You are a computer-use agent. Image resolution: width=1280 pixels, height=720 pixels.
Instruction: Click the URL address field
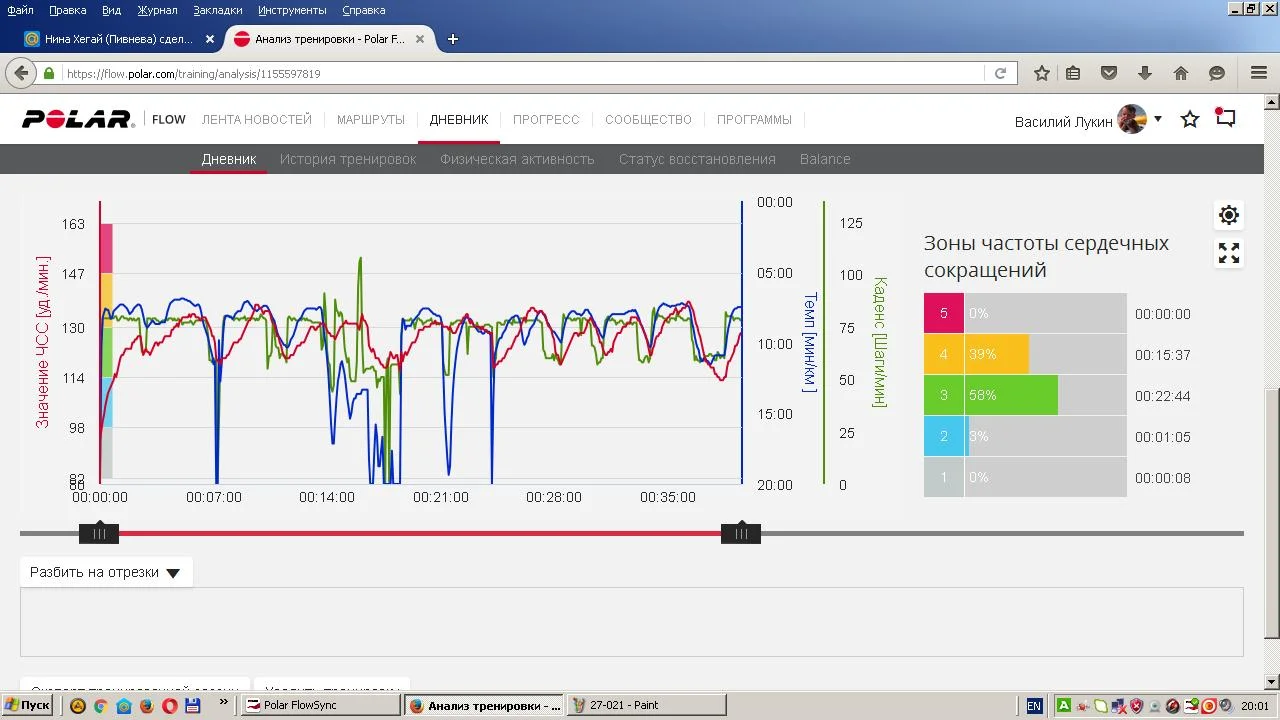pos(520,74)
